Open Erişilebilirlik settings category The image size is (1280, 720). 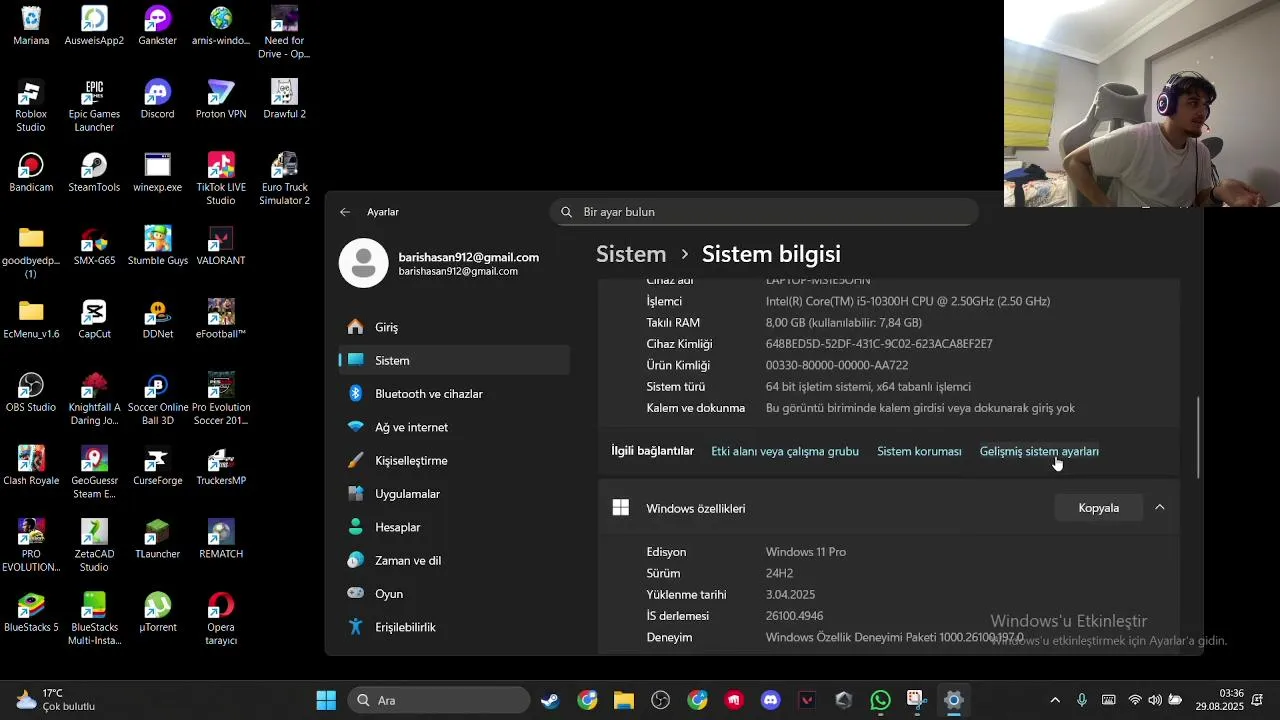[454, 627]
